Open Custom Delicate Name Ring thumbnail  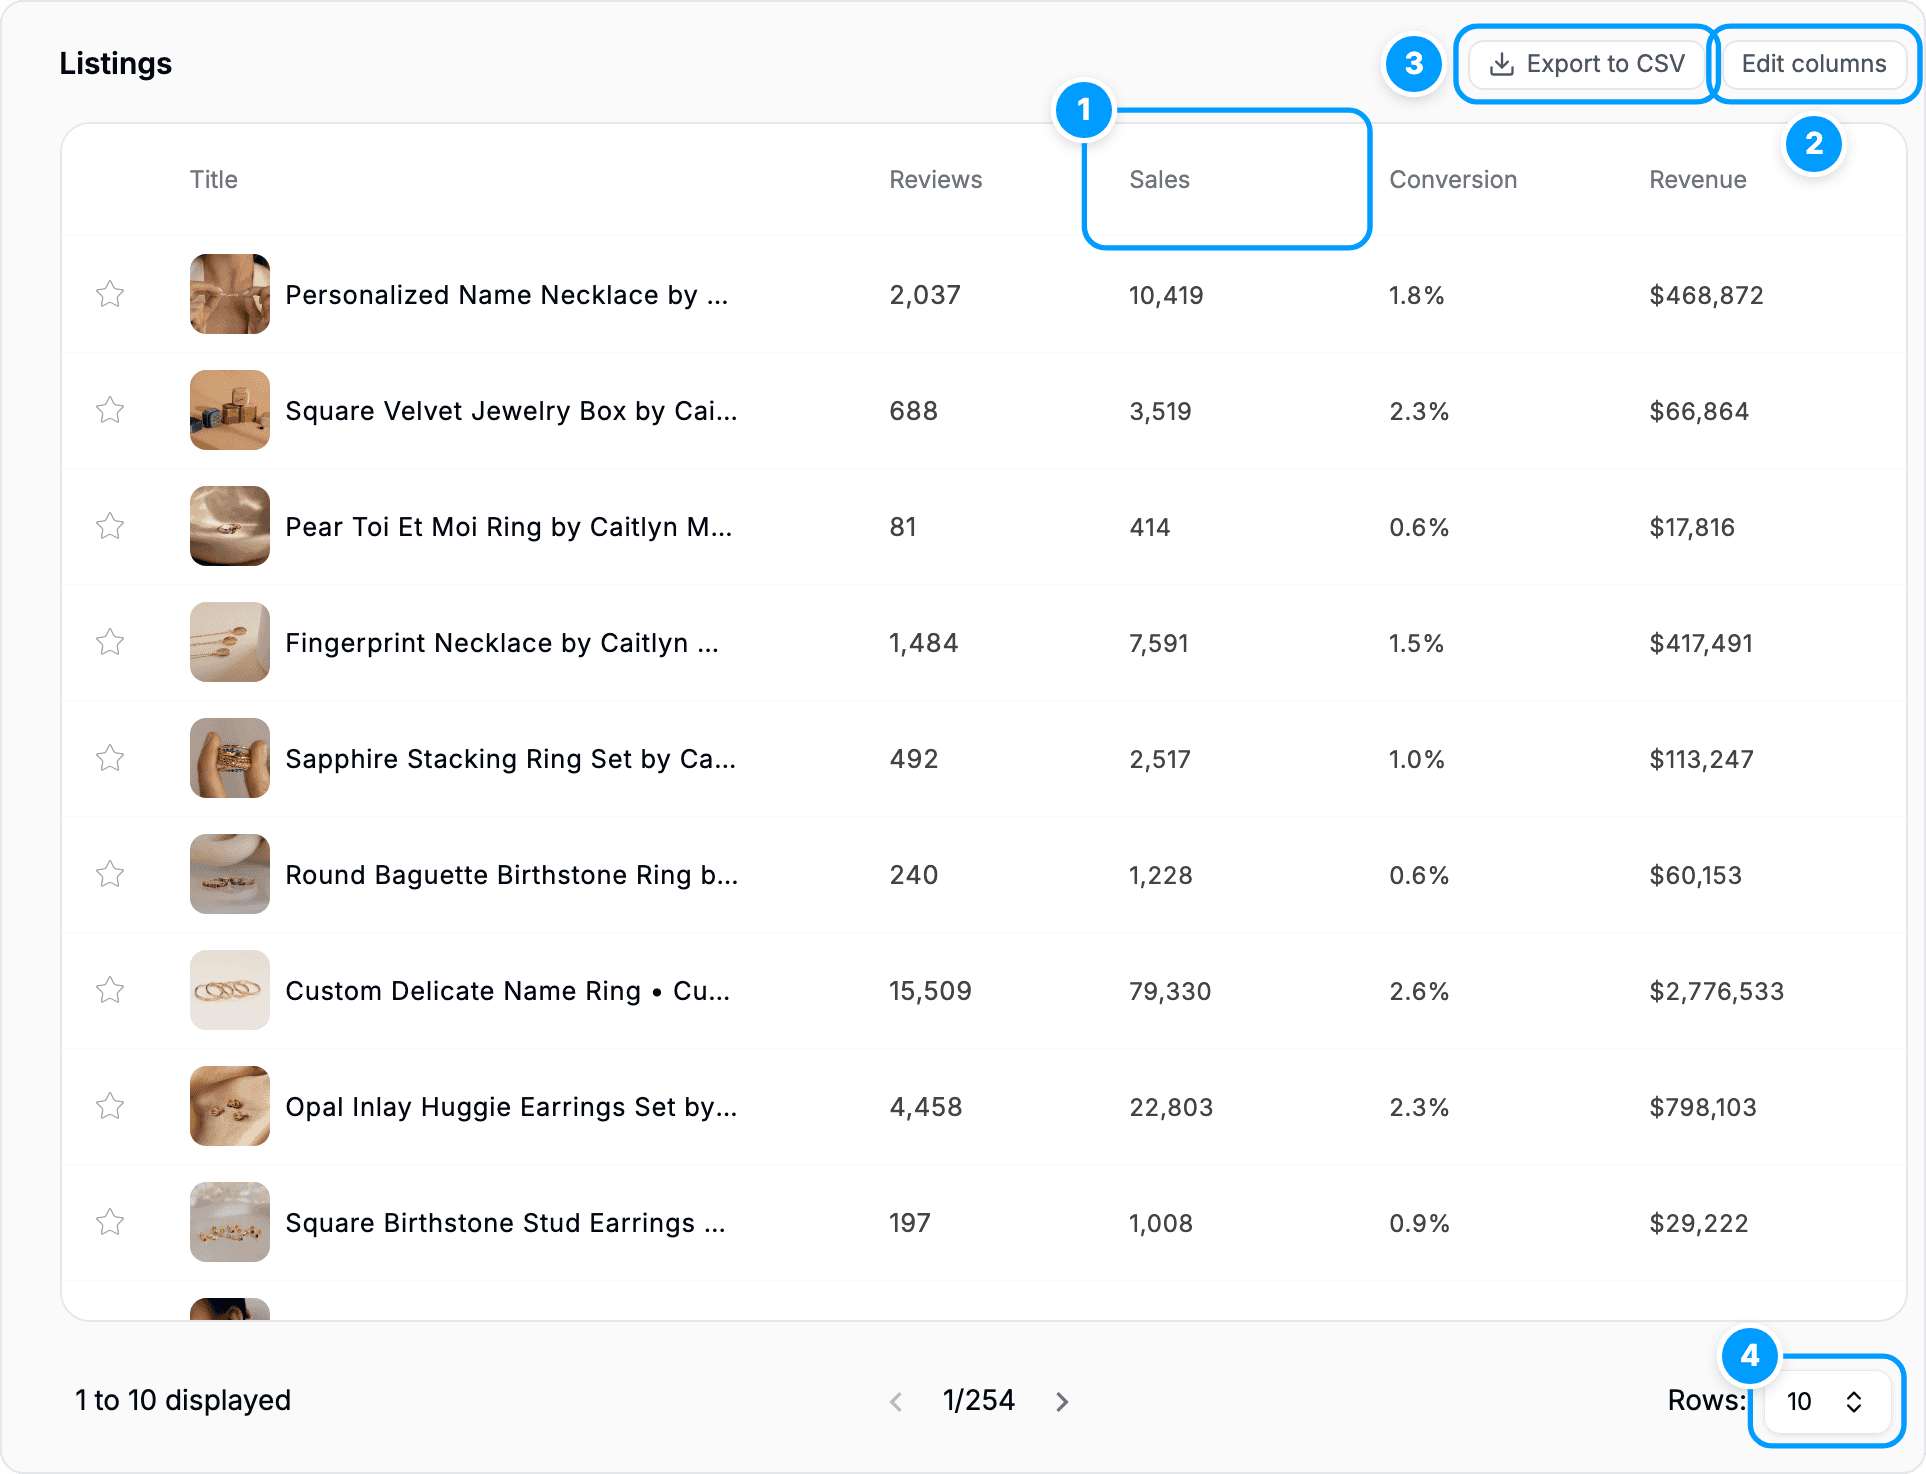coord(230,990)
